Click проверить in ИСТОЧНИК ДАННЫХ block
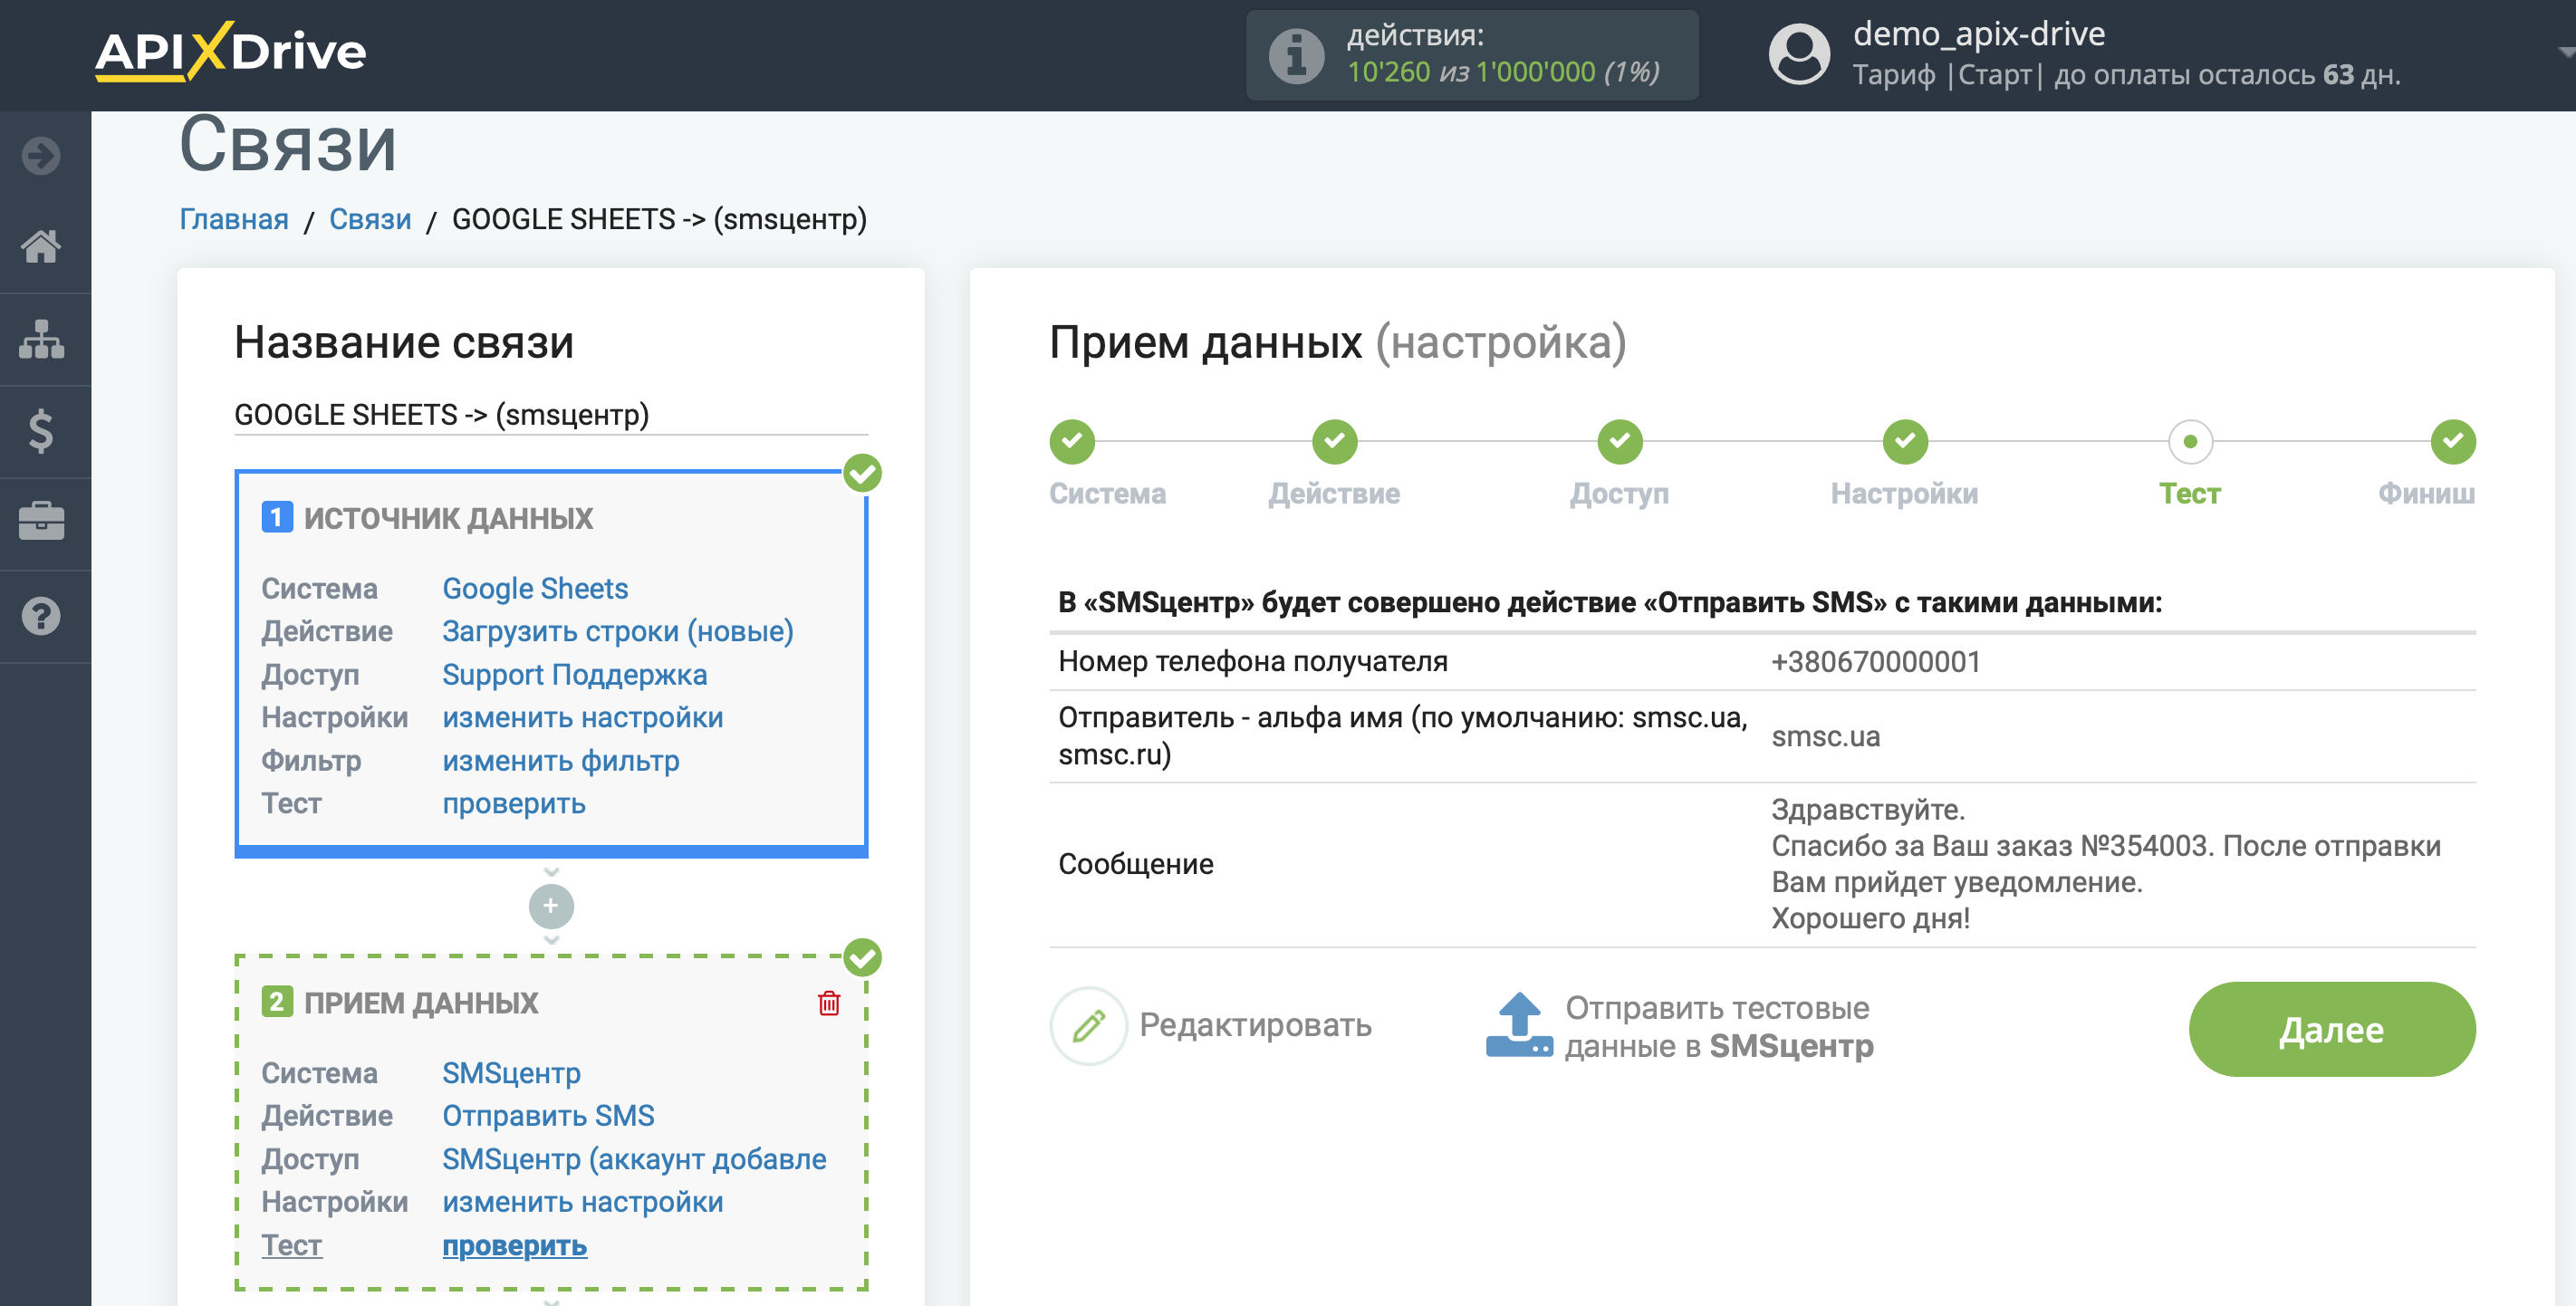Viewport: 2576px width, 1306px height. point(513,803)
